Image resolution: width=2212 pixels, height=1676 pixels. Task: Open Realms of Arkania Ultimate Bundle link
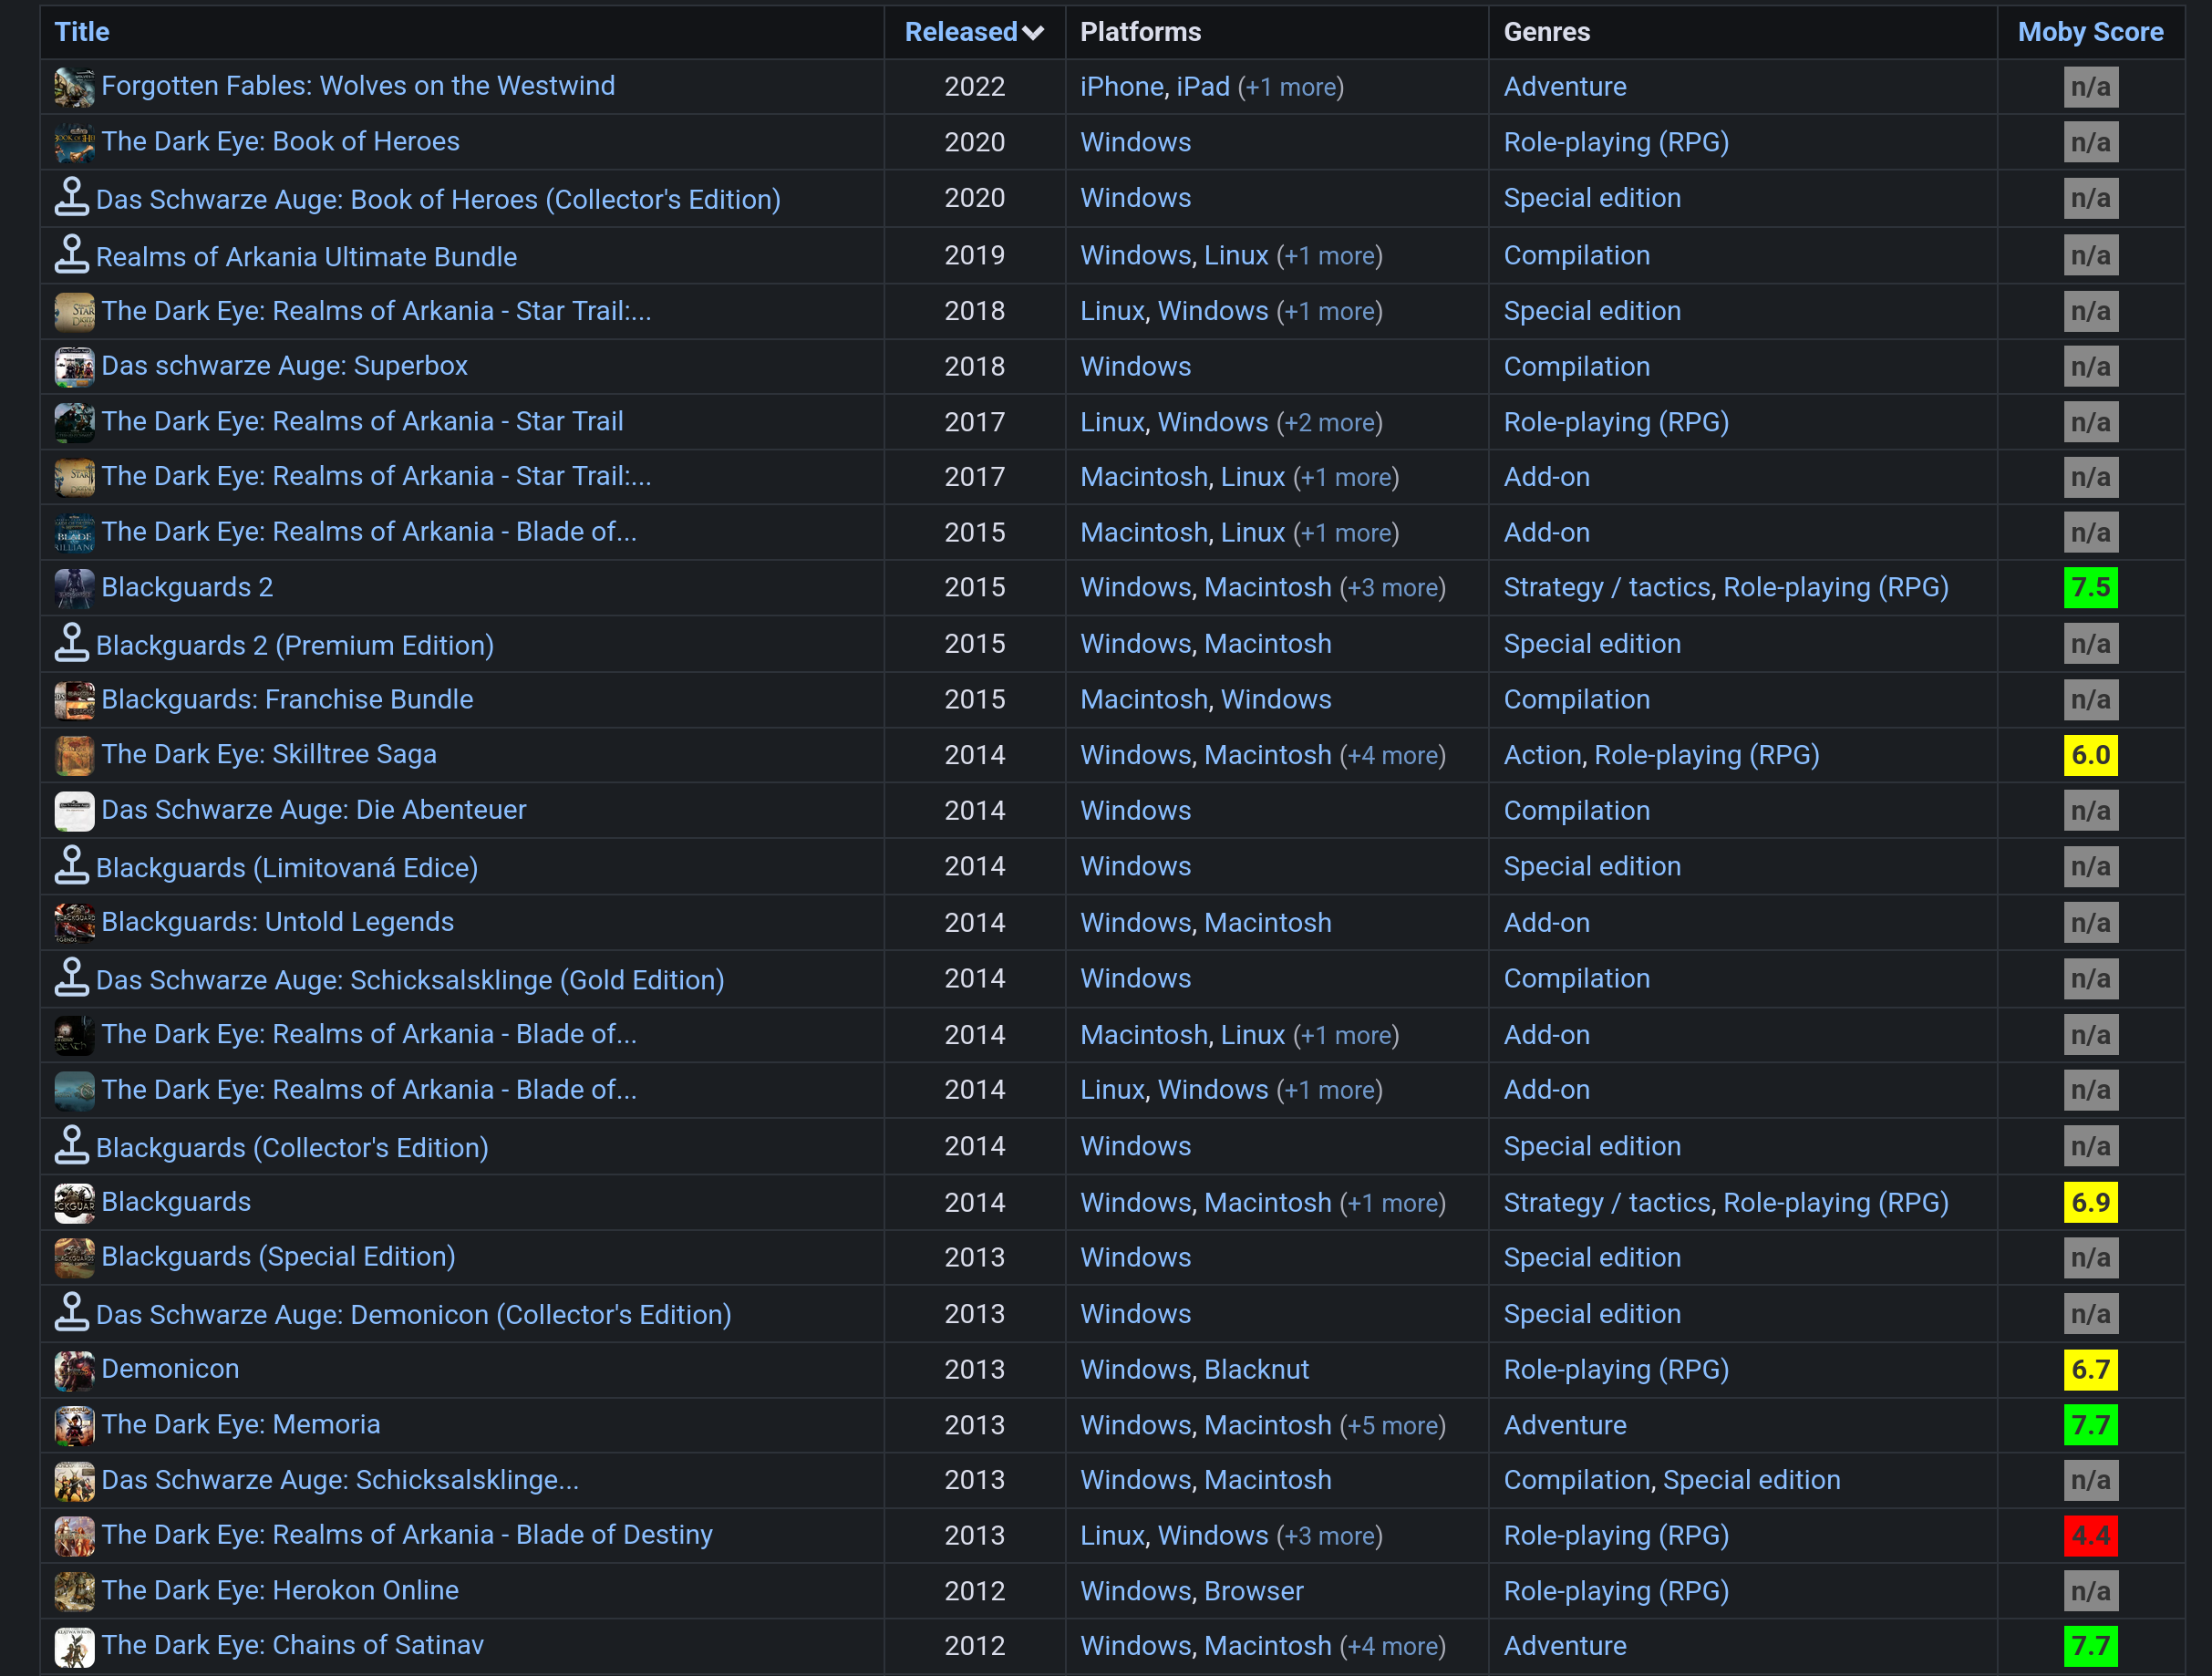click(x=306, y=257)
